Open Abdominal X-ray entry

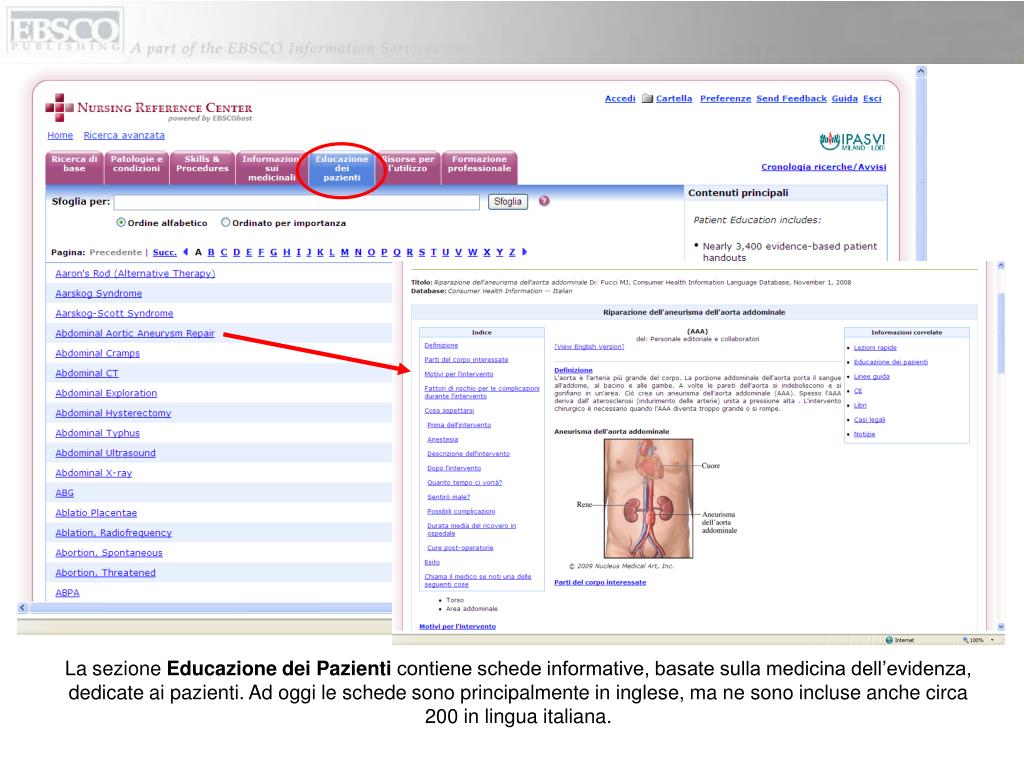pos(93,473)
